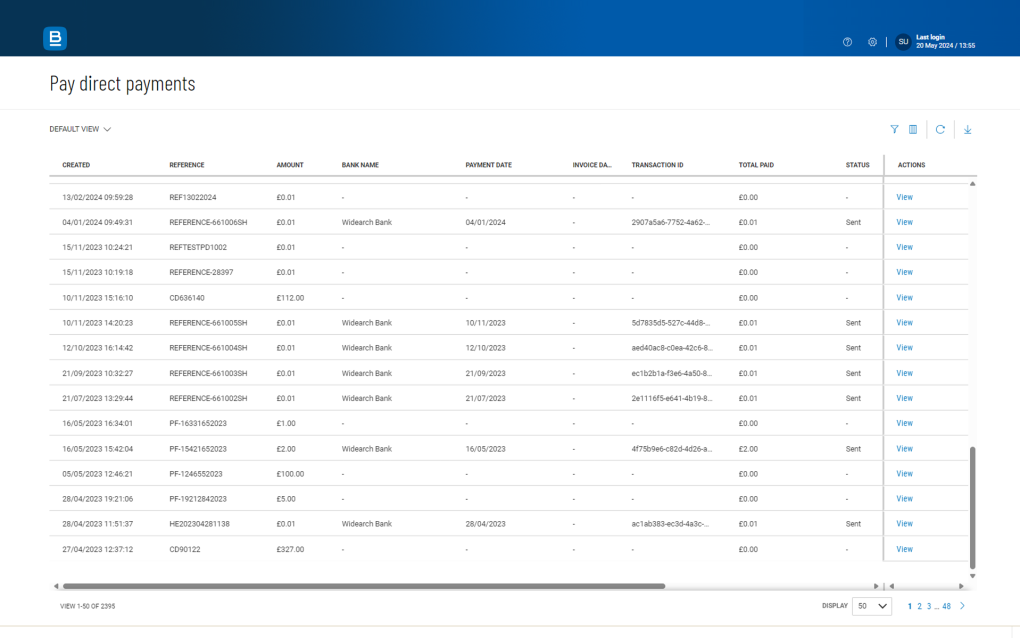Click the SU user avatar
Viewport: 1020px width, 638px height.
(x=903, y=42)
